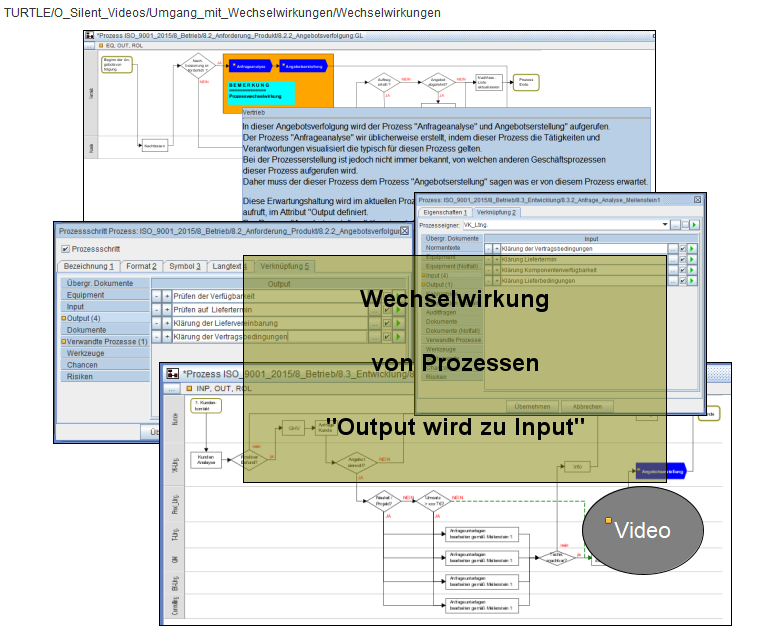Click the Prüfen der Verfügbarkeit output field

tap(270, 296)
